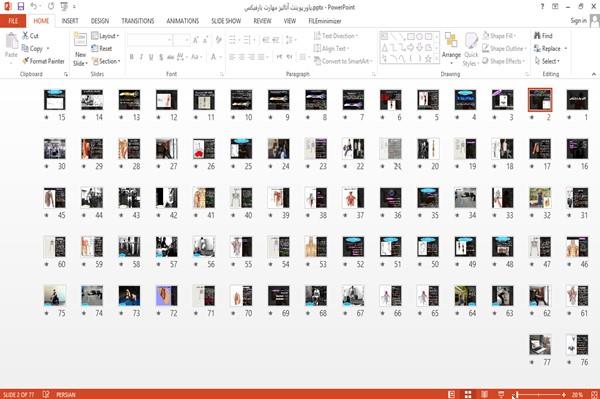The image size is (600, 399).
Task: Switch to the ANIMATIONS tab
Action: [183, 21]
